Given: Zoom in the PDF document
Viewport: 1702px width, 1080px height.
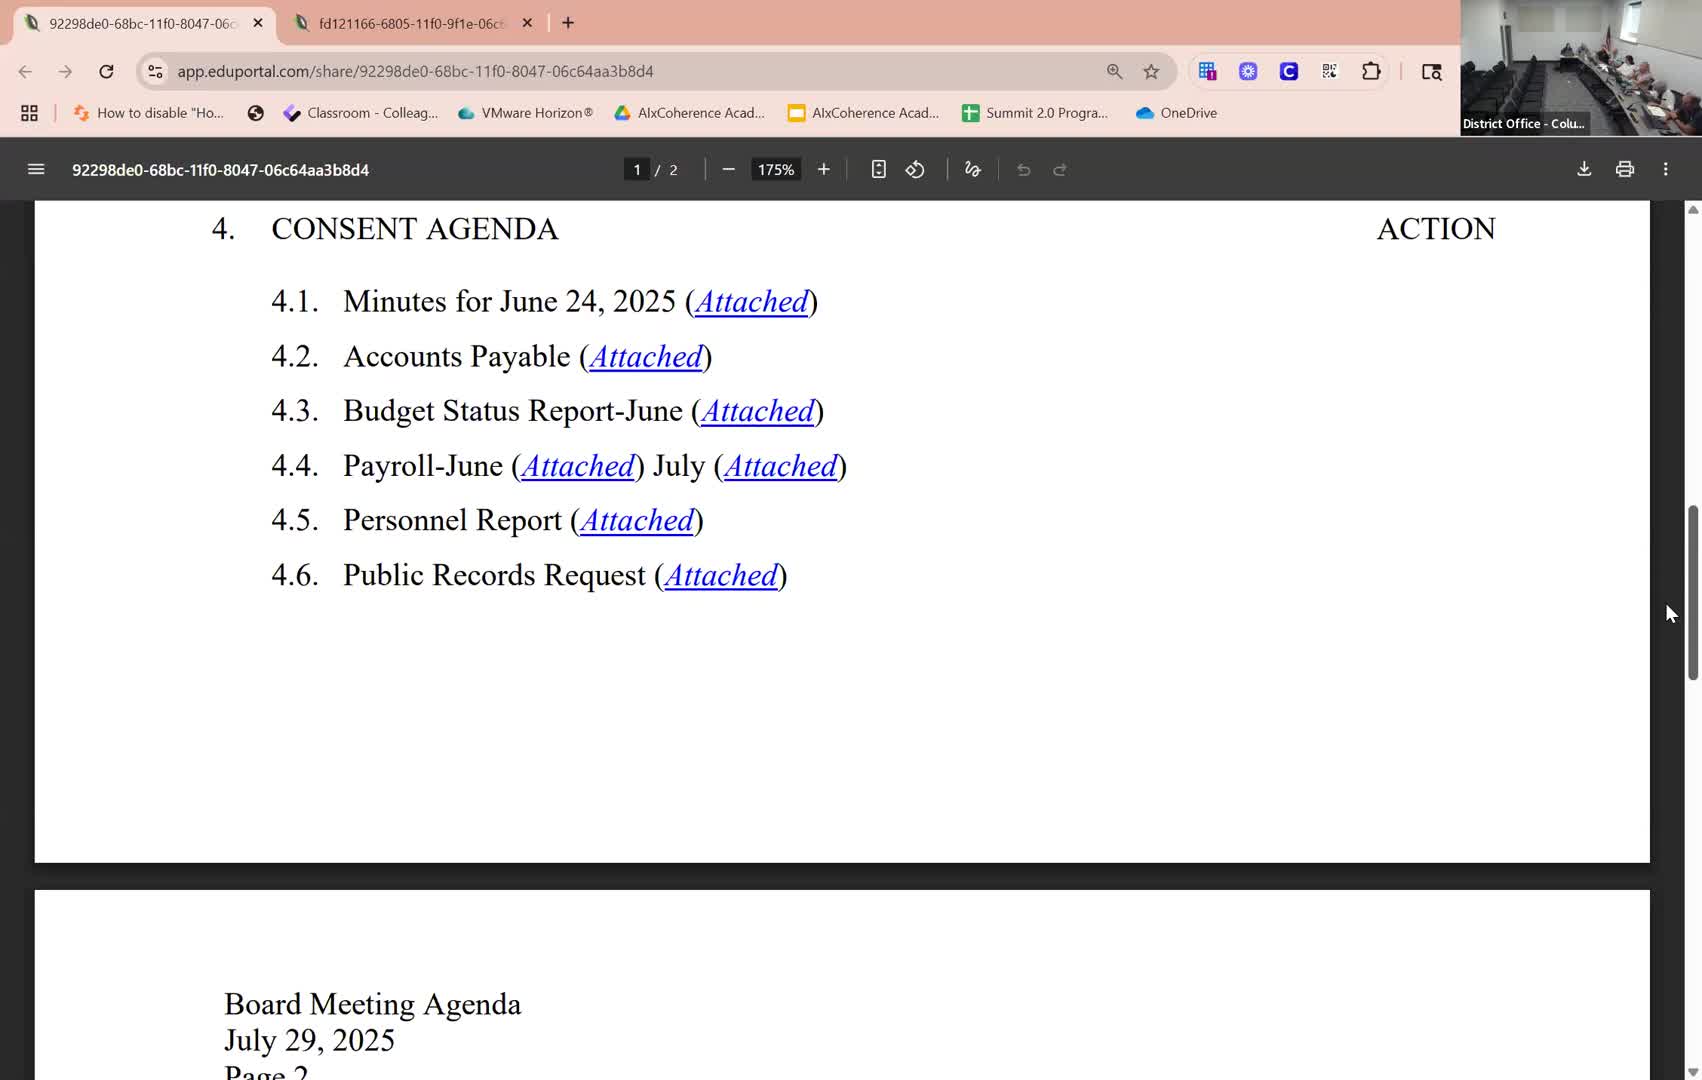Looking at the screenshot, I should [x=823, y=170].
